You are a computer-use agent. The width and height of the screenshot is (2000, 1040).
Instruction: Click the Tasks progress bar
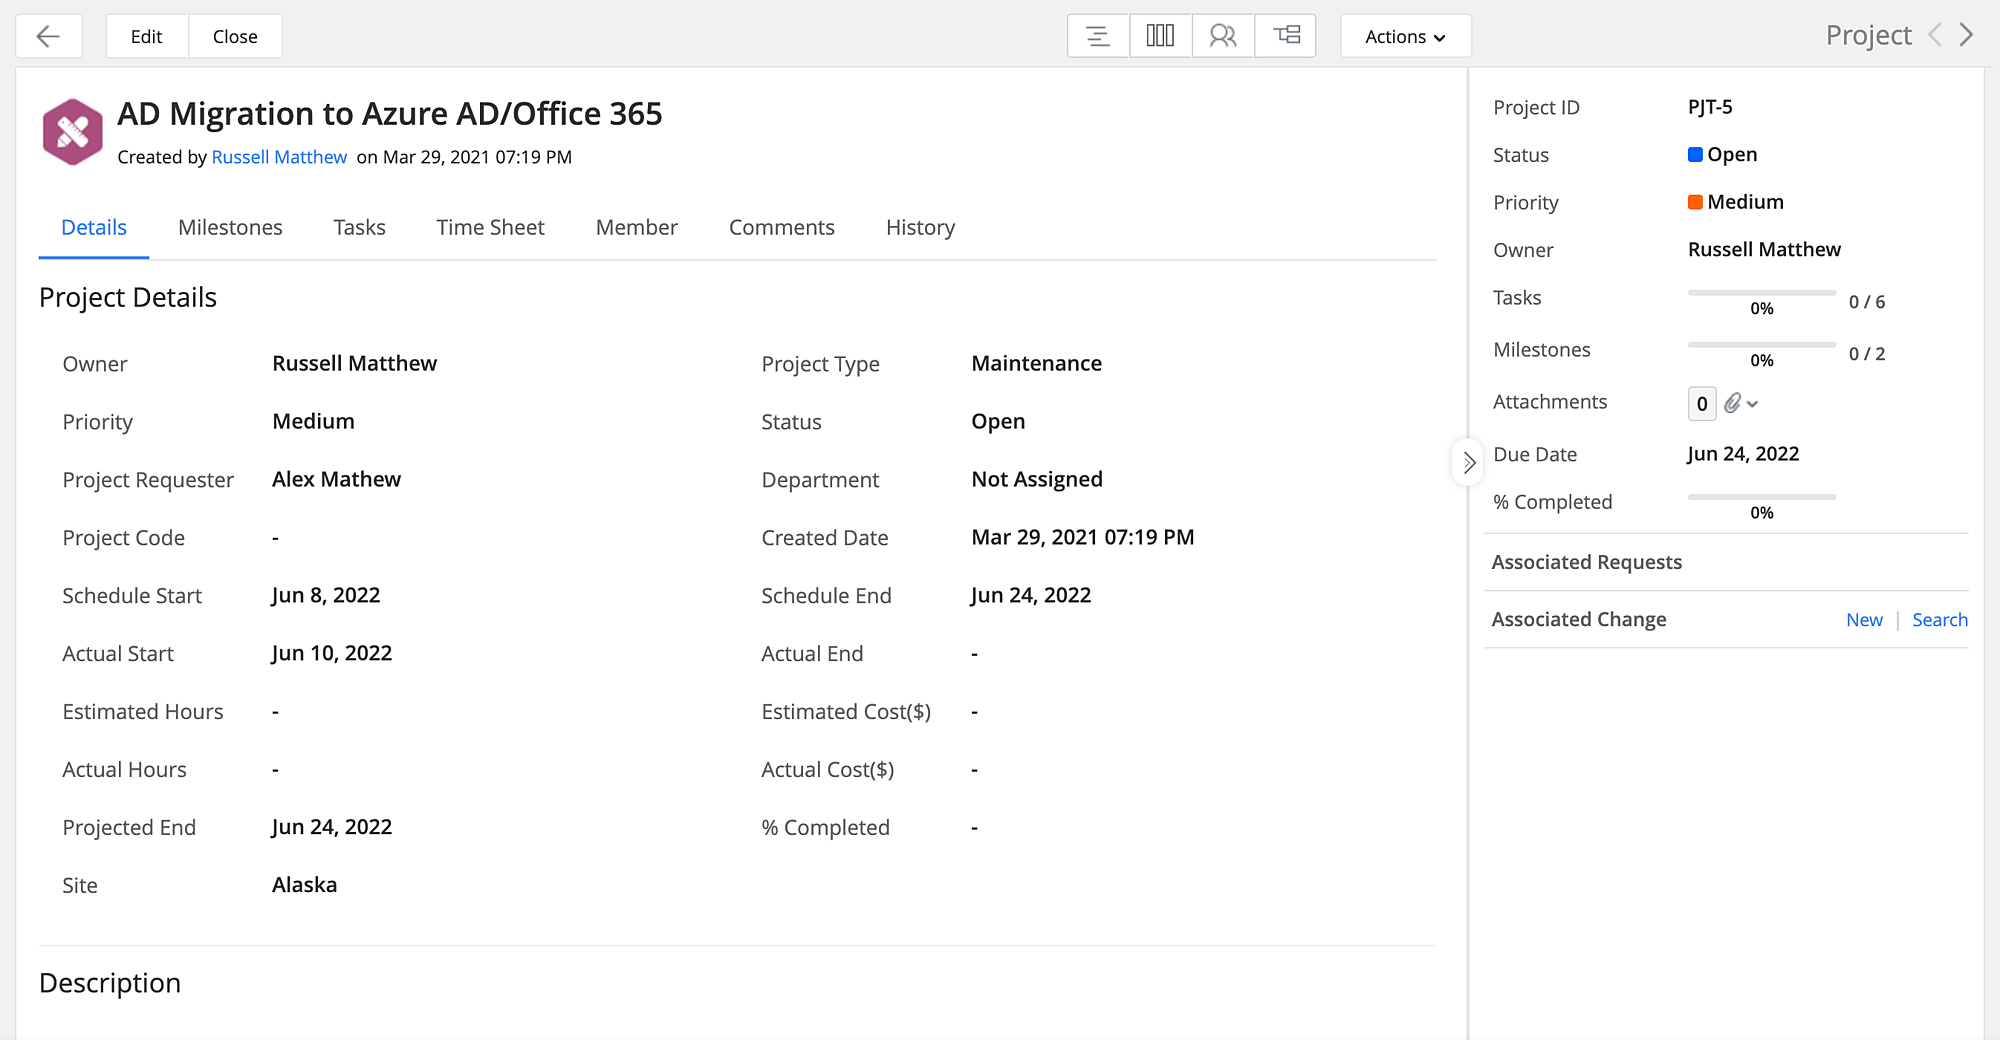(1761, 293)
